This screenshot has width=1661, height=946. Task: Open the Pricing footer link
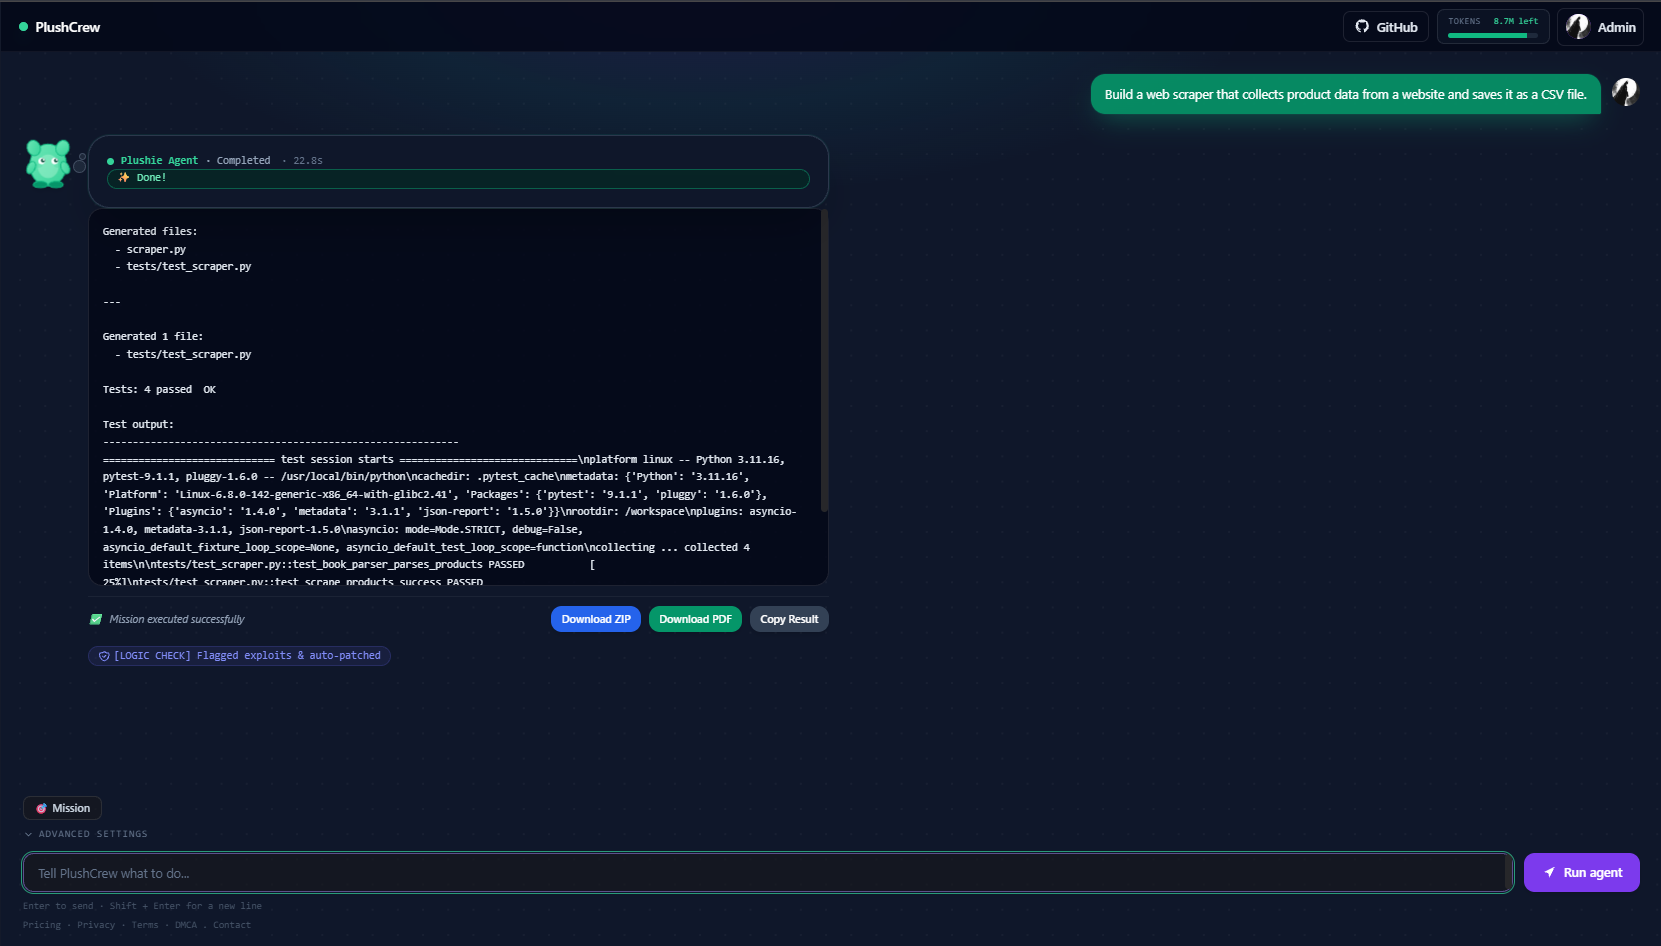coord(42,925)
